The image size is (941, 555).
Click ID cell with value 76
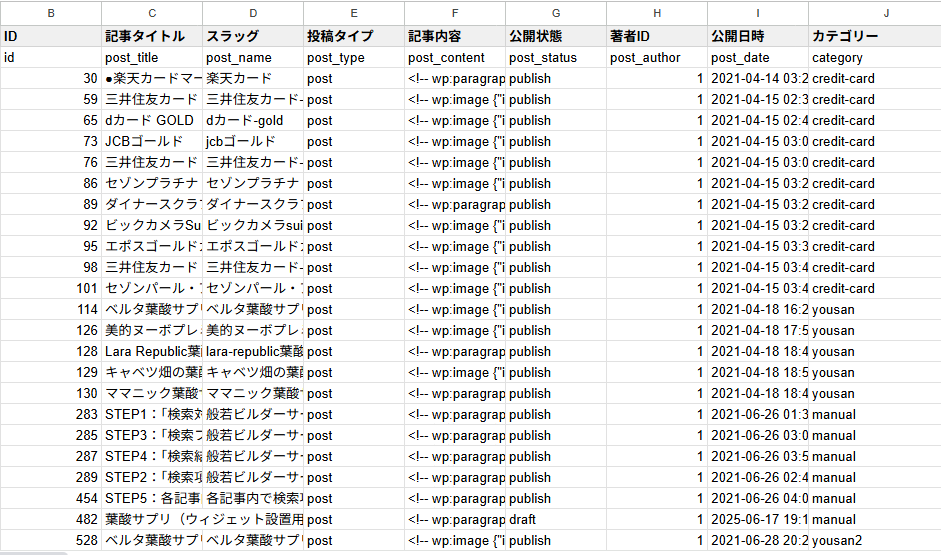point(51,163)
